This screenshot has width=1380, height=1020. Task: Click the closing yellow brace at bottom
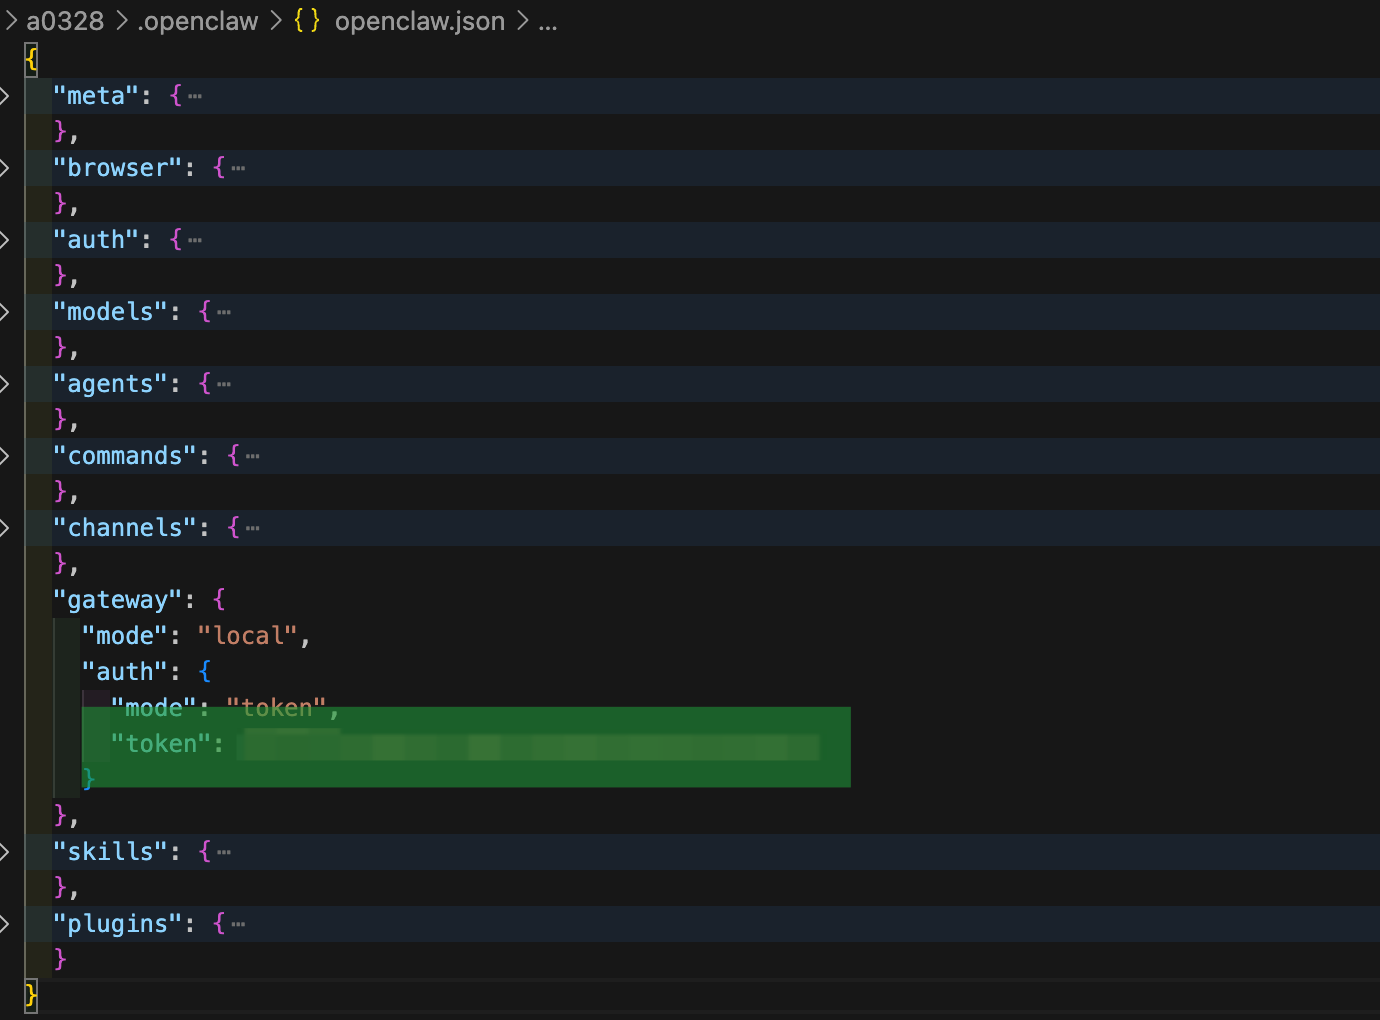(x=31, y=995)
